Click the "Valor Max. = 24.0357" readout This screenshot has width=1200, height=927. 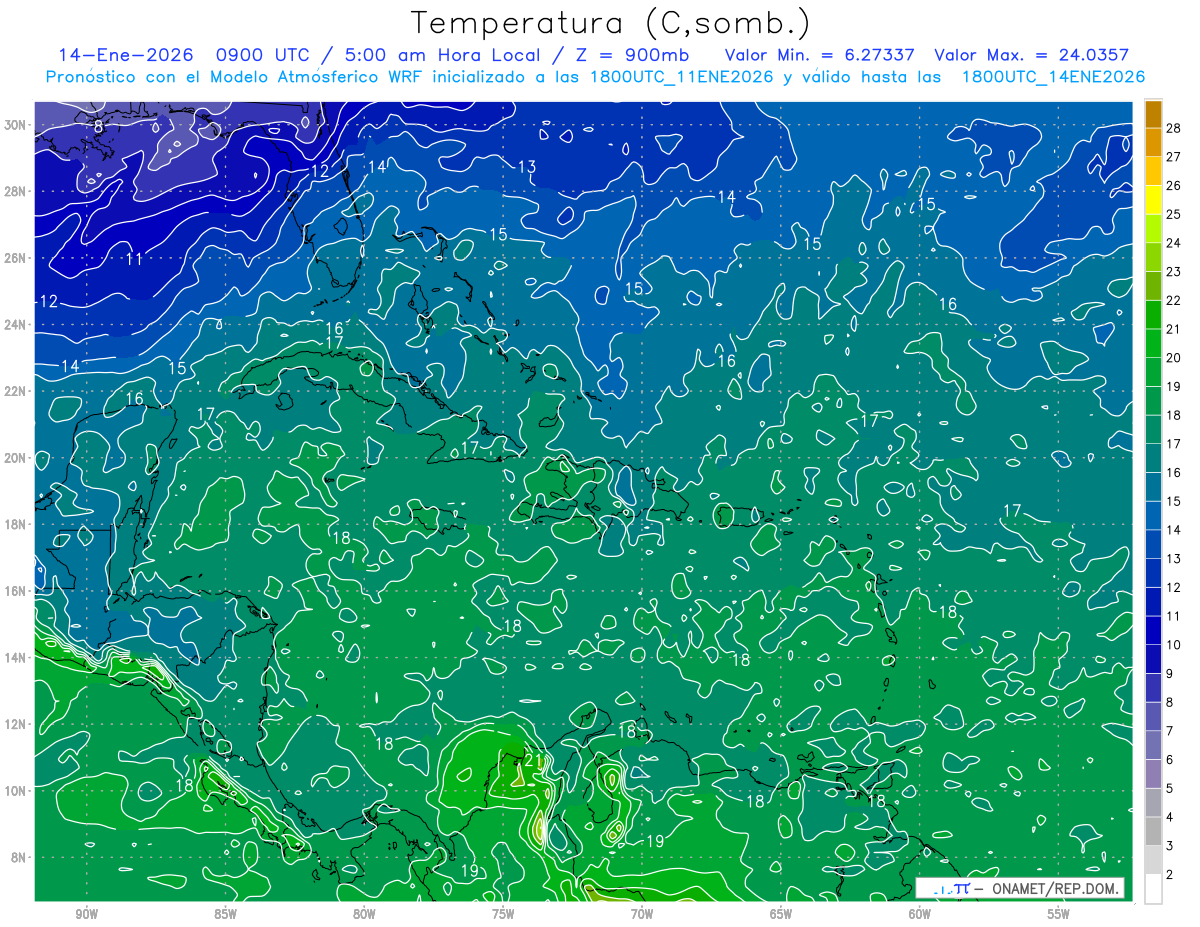point(1031,55)
